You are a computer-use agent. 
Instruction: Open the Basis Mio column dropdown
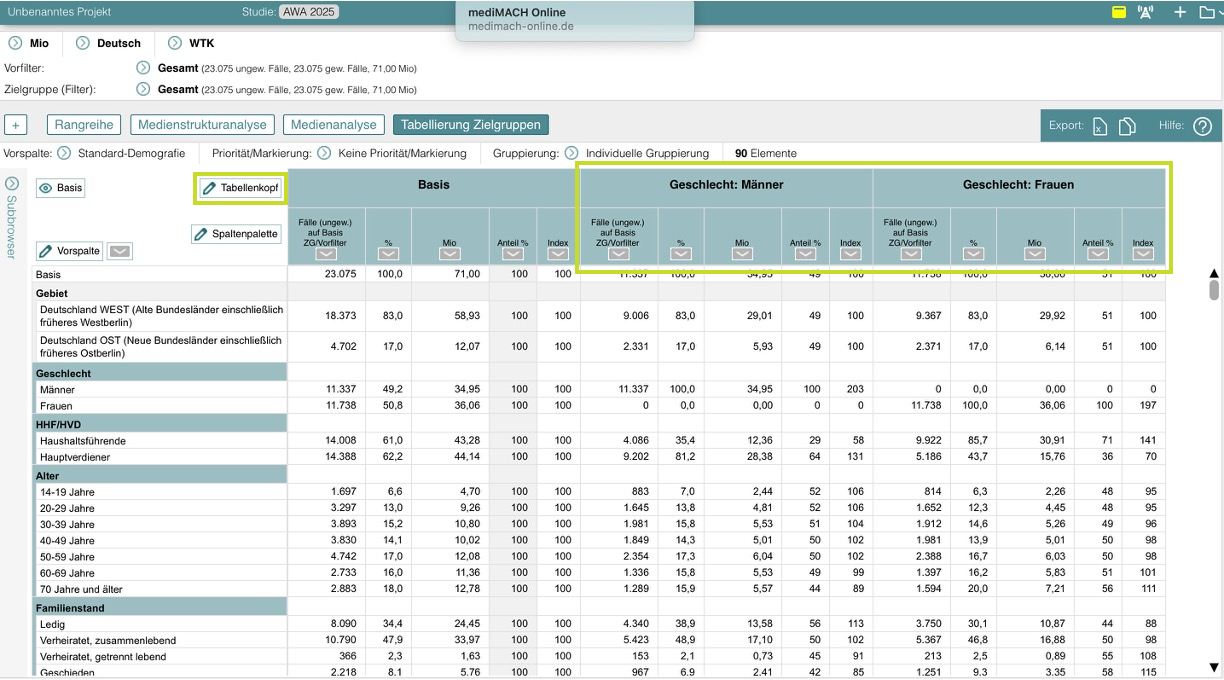pos(450,254)
